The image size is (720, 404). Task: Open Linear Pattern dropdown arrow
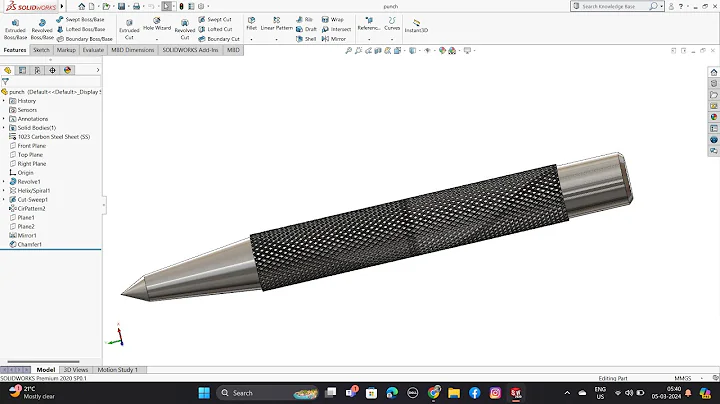276,39
